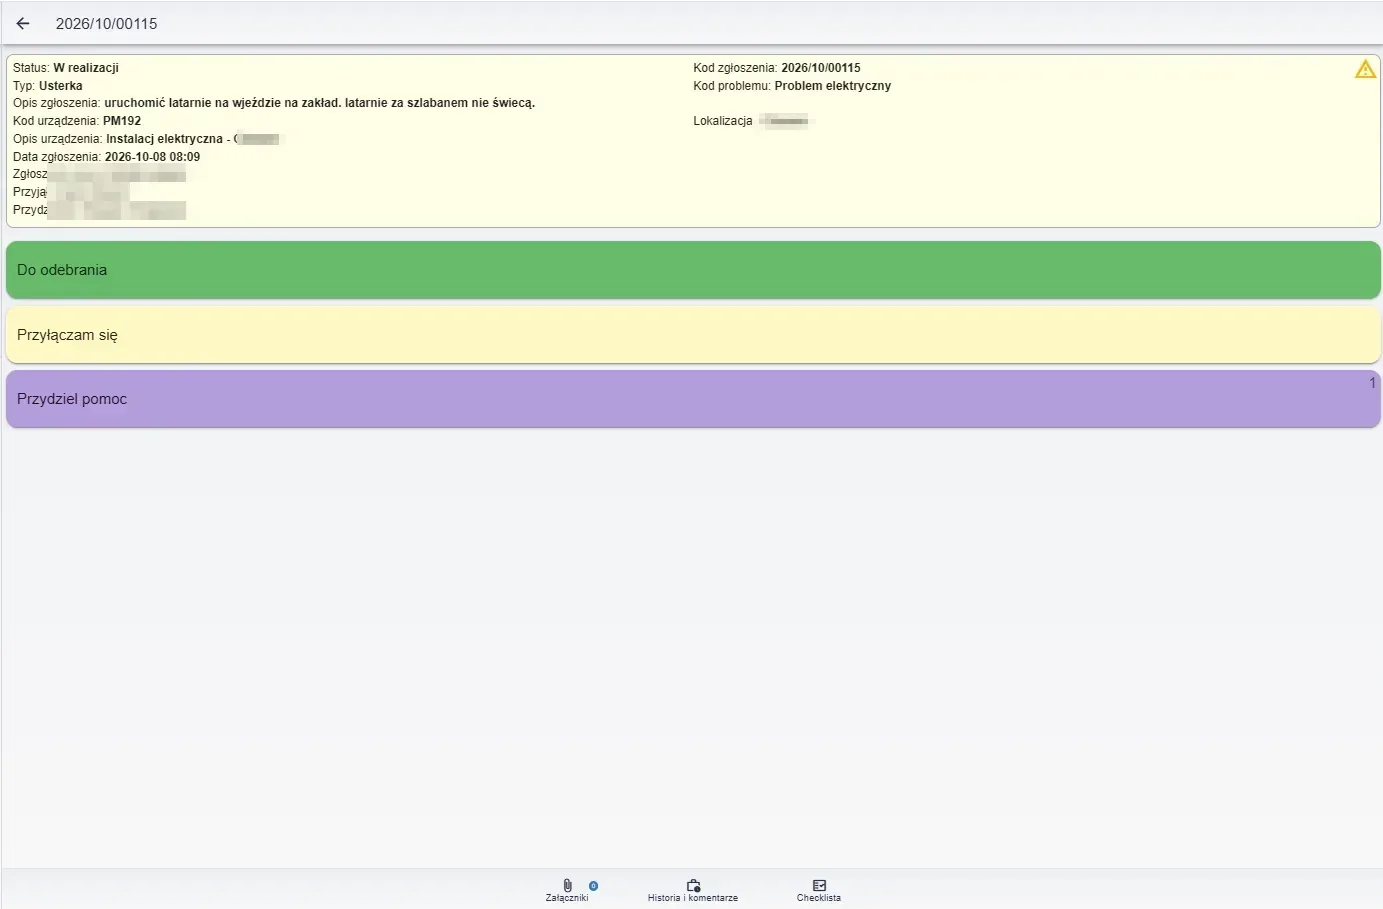
Task: Click the attachments count badge
Action: (593, 886)
